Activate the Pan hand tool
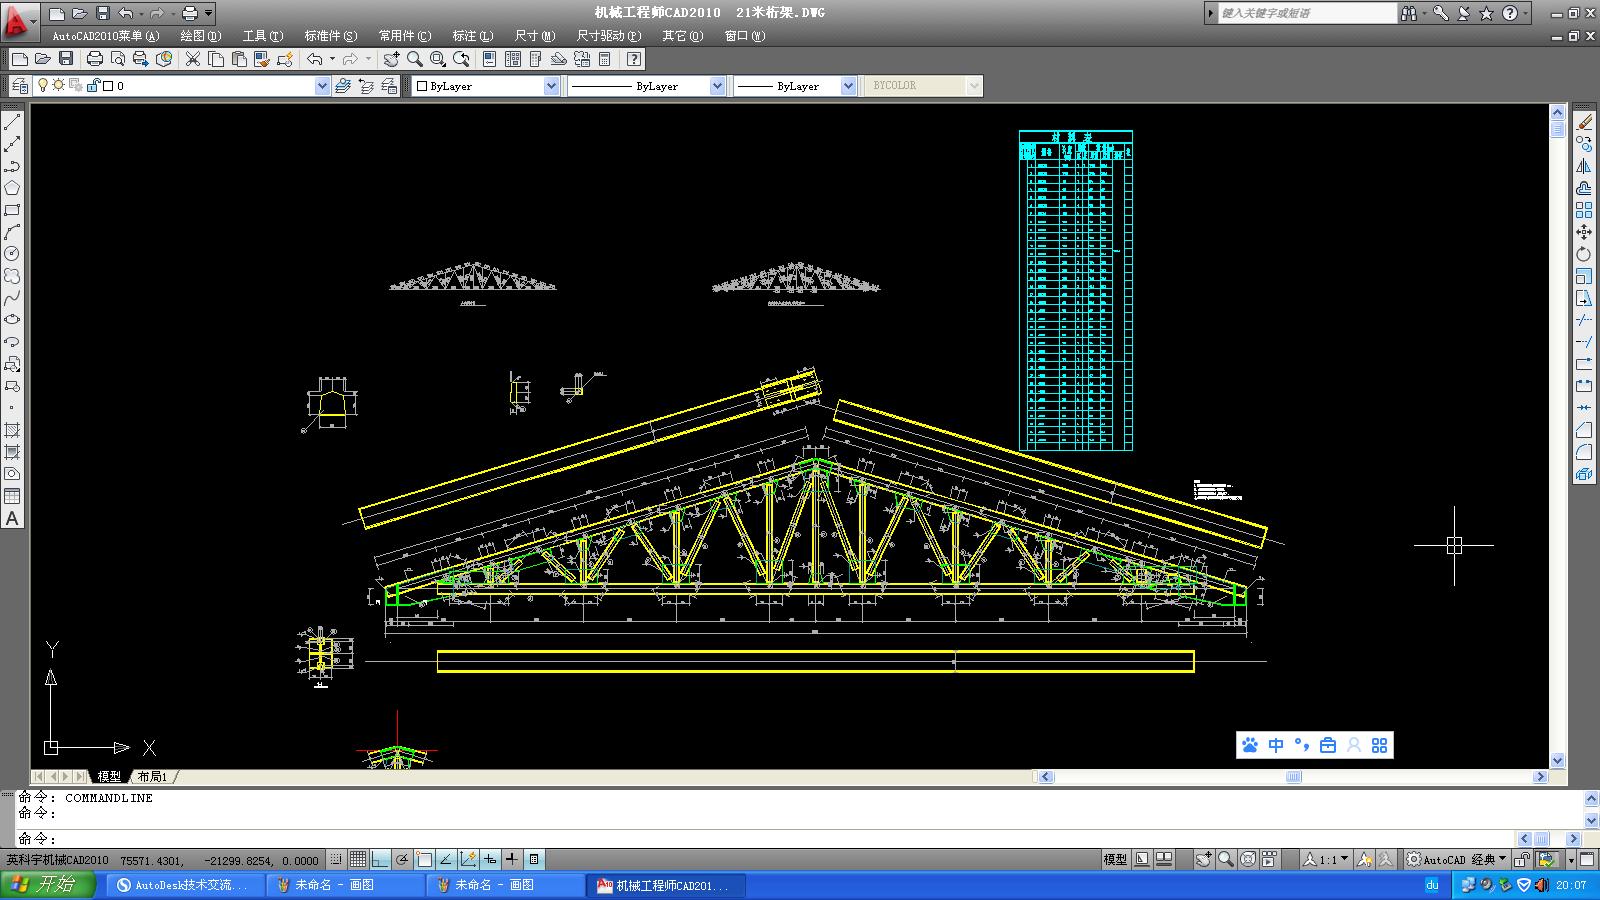The image size is (1600, 900). [x=391, y=60]
